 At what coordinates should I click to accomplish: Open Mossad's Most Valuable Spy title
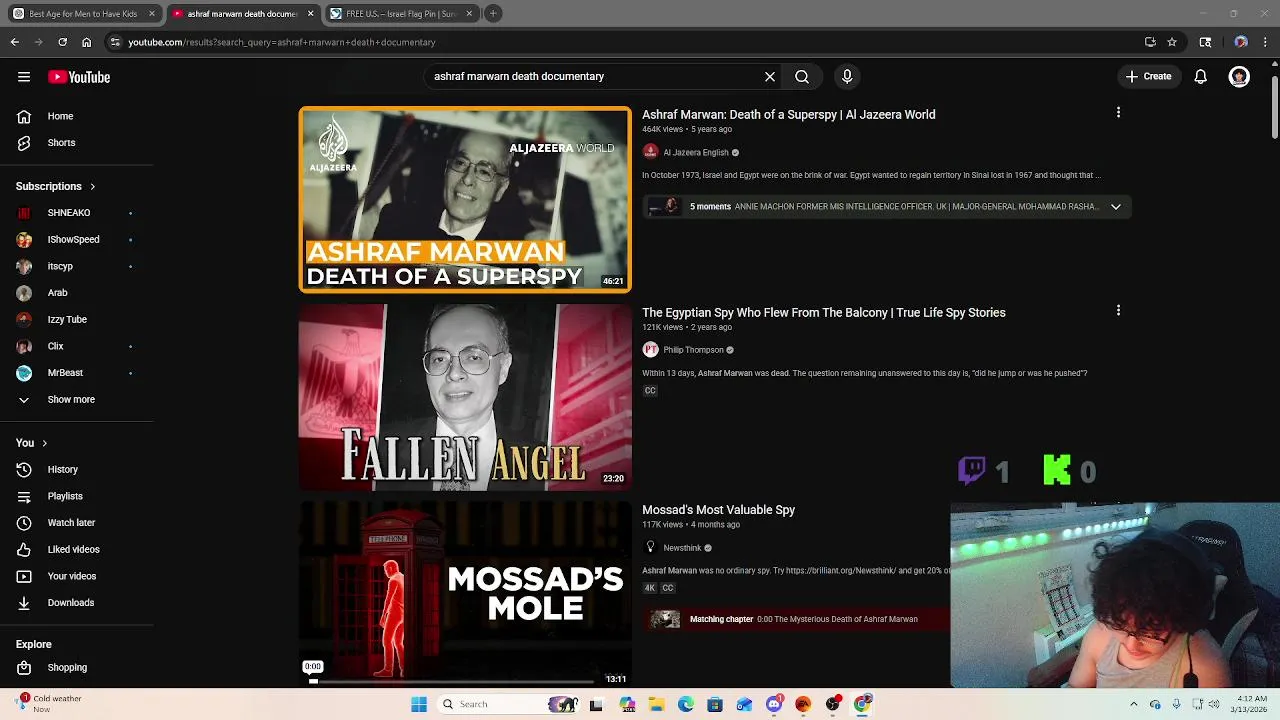click(718, 510)
